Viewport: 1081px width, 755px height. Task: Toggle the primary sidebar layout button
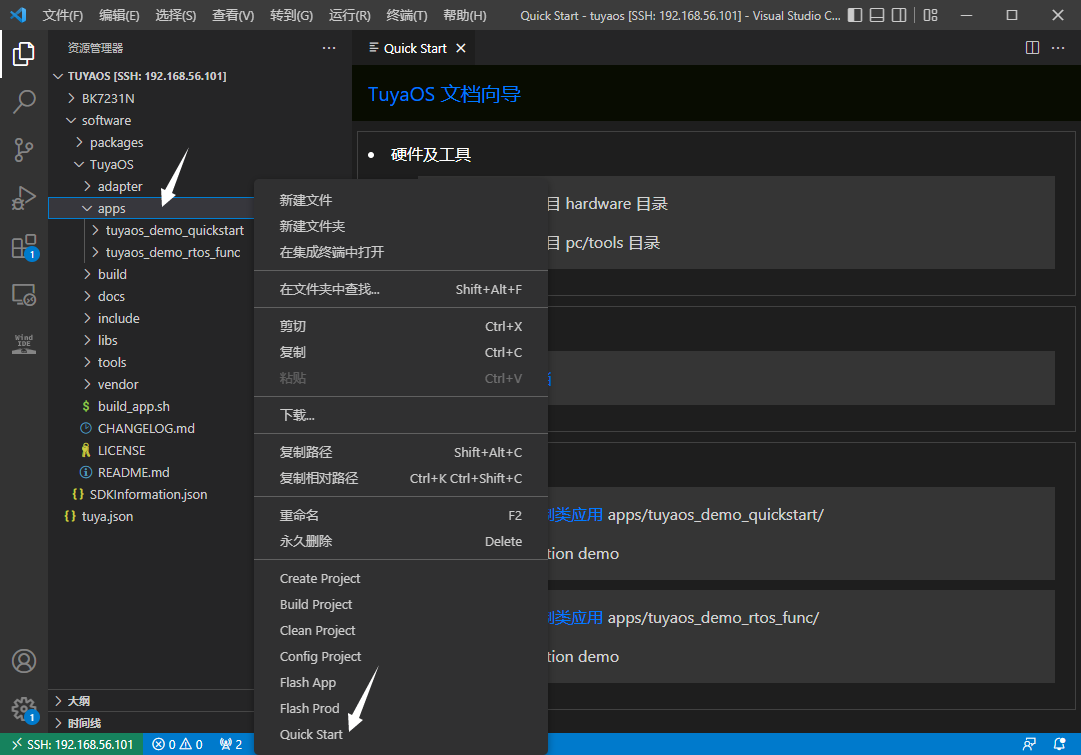853,16
